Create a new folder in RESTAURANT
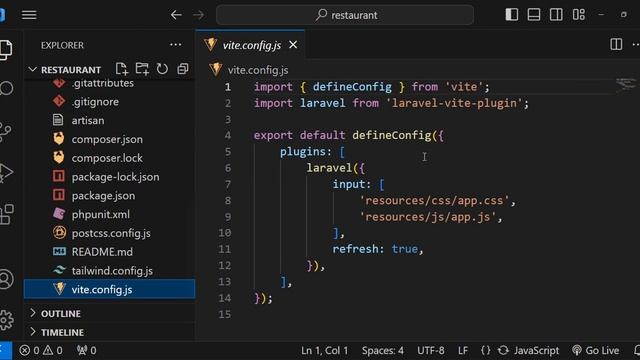640x360 pixels. tap(142, 69)
